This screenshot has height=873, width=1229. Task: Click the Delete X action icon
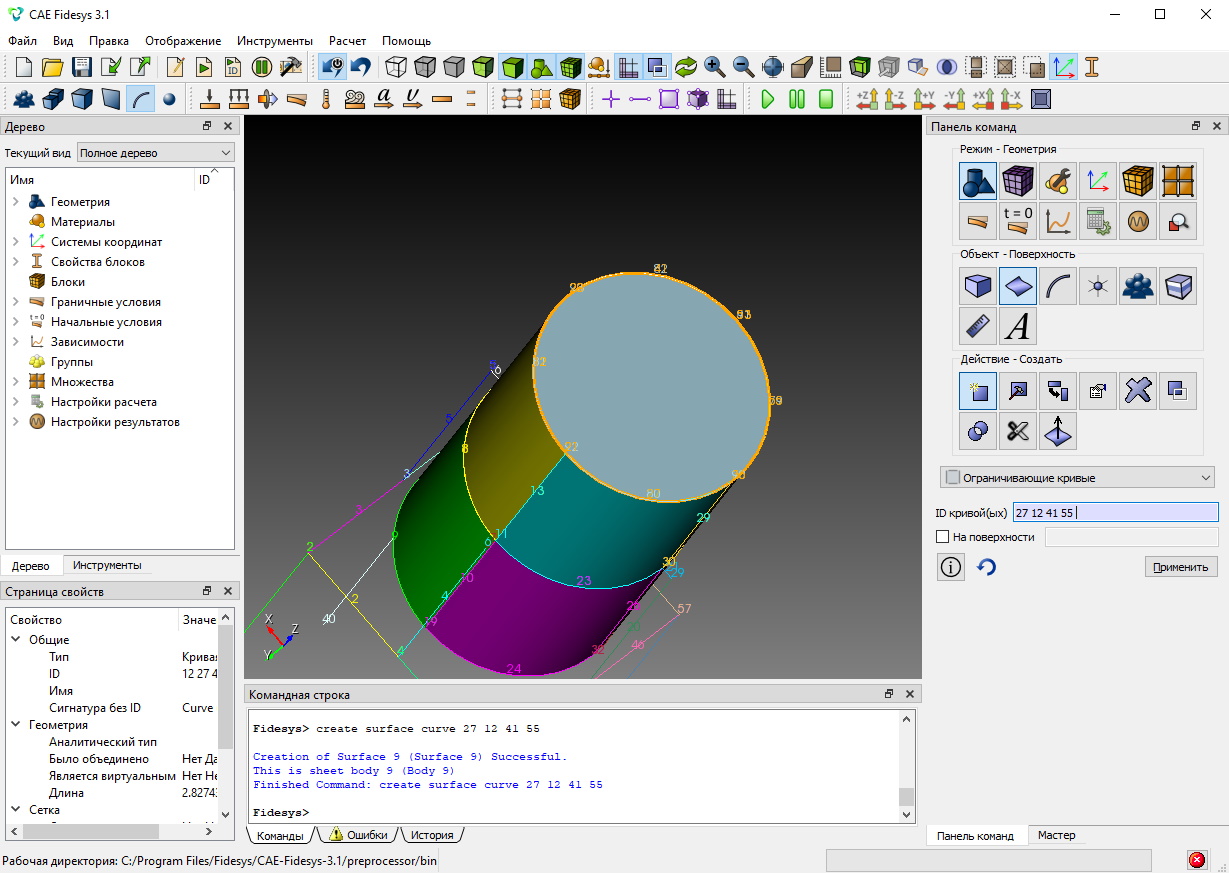(x=1138, y=391)
